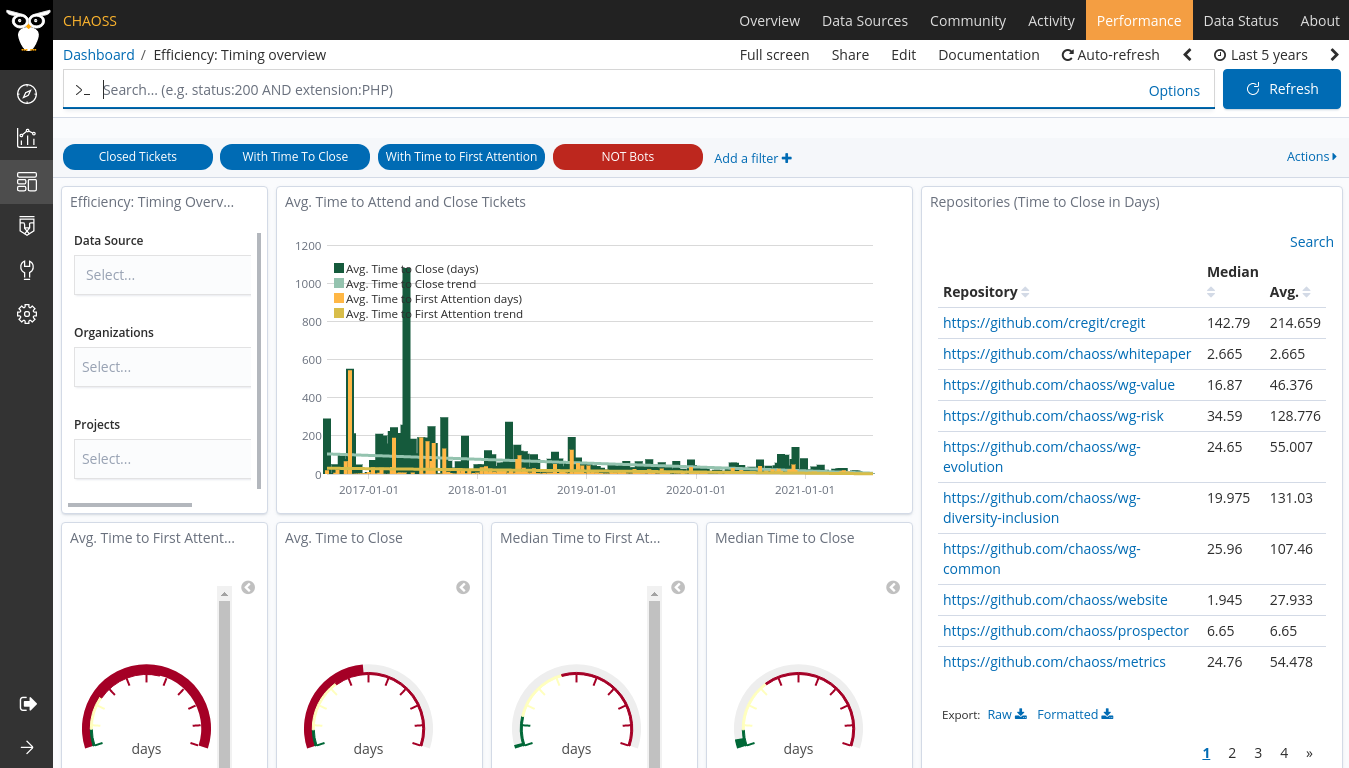Expand the sidebar with the arrow icon

(27, 747)
